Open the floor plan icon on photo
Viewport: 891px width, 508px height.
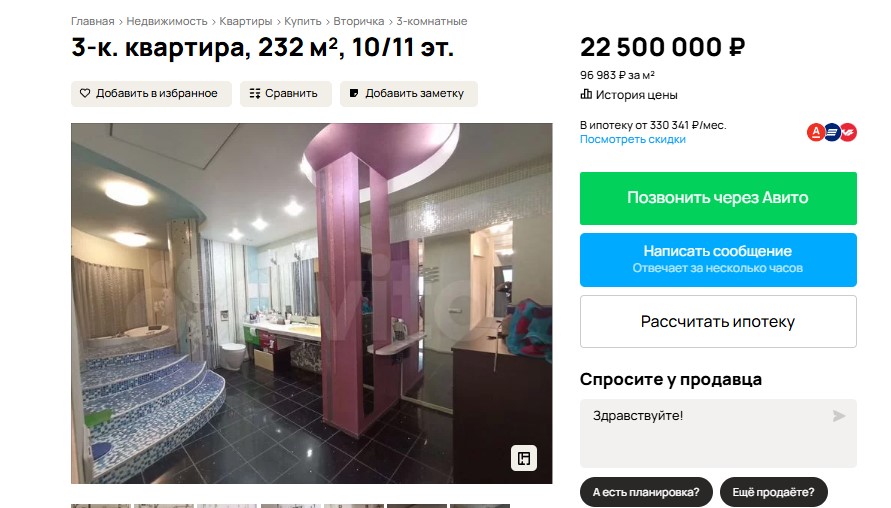[524, 458]
